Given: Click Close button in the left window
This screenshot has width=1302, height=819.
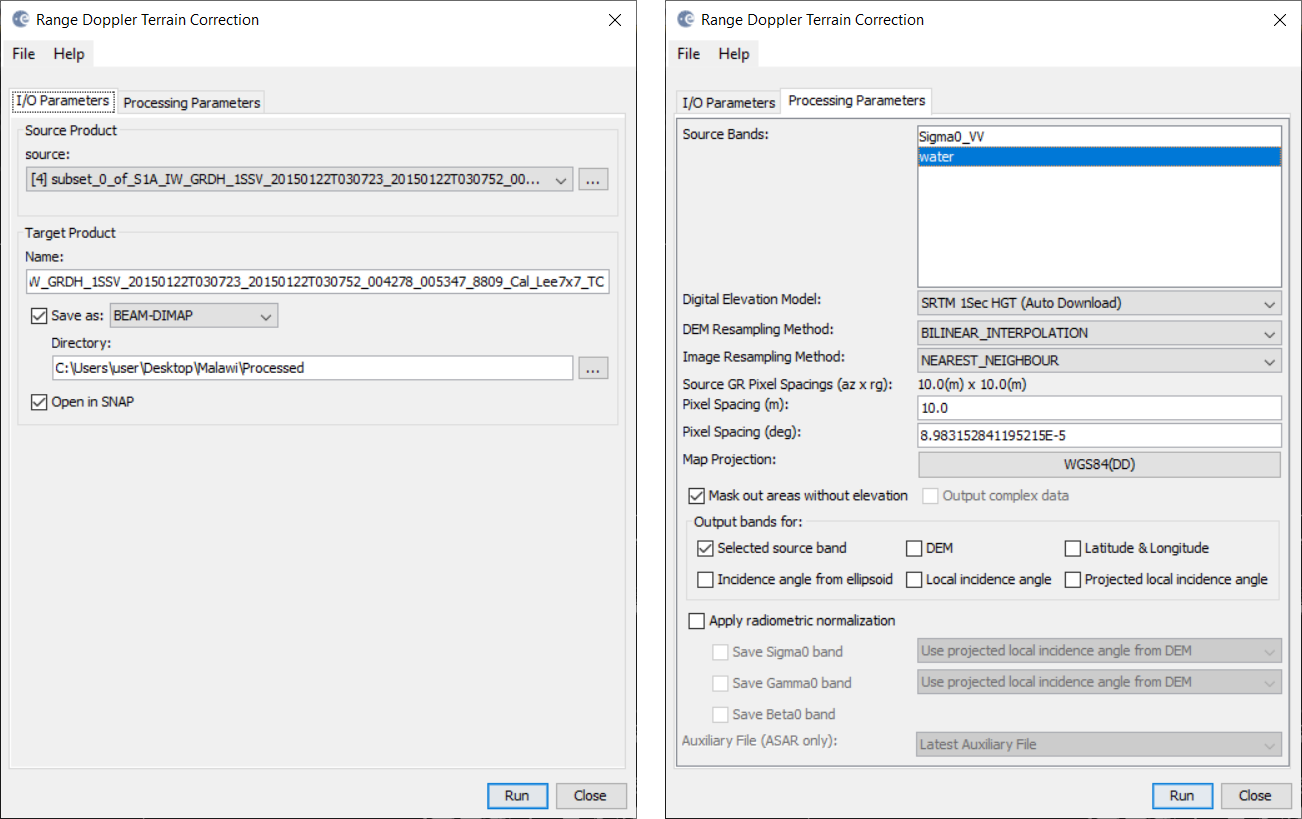Looking at the screenshot, I should point(590,796).
